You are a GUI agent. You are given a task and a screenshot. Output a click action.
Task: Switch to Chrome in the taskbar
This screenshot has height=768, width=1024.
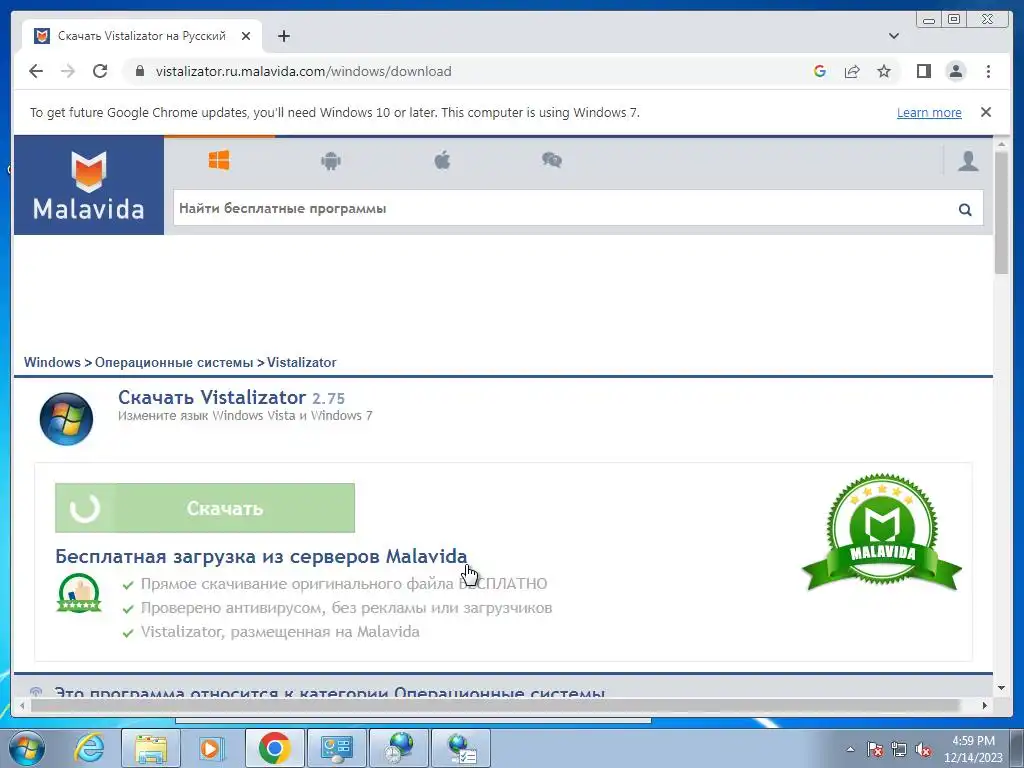click(274, 748)
